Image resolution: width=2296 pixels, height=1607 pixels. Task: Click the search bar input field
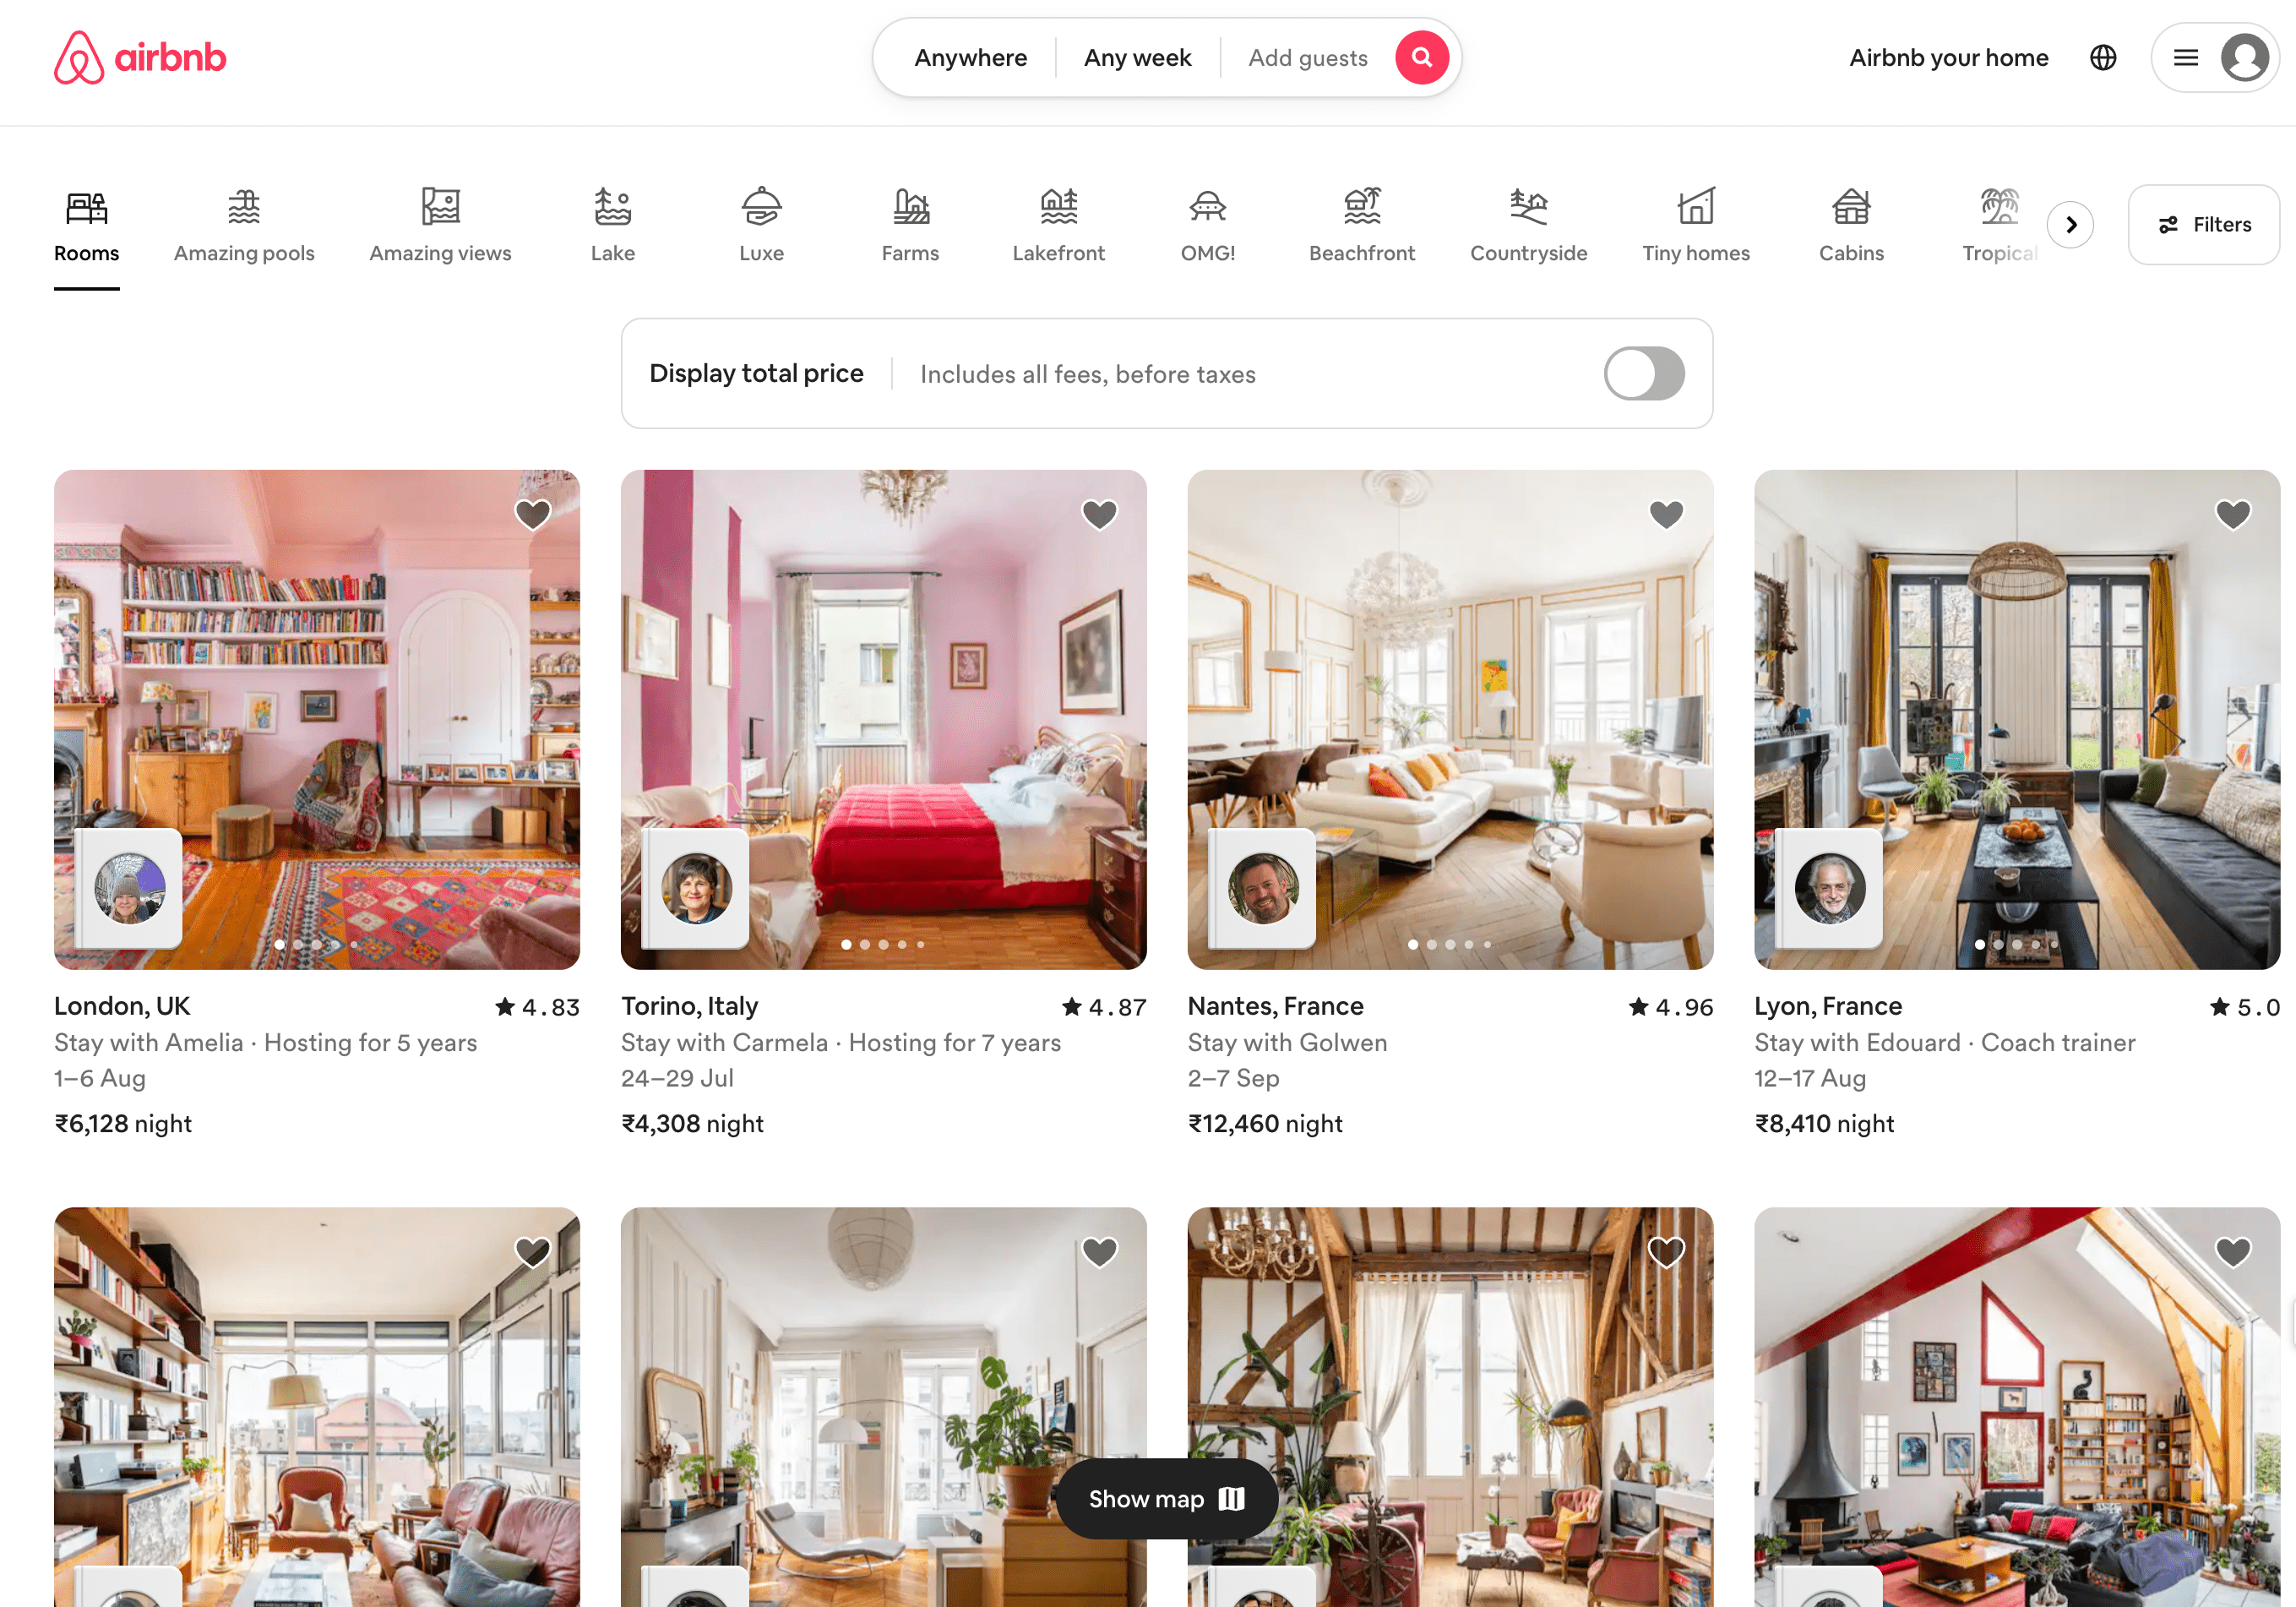970,57
